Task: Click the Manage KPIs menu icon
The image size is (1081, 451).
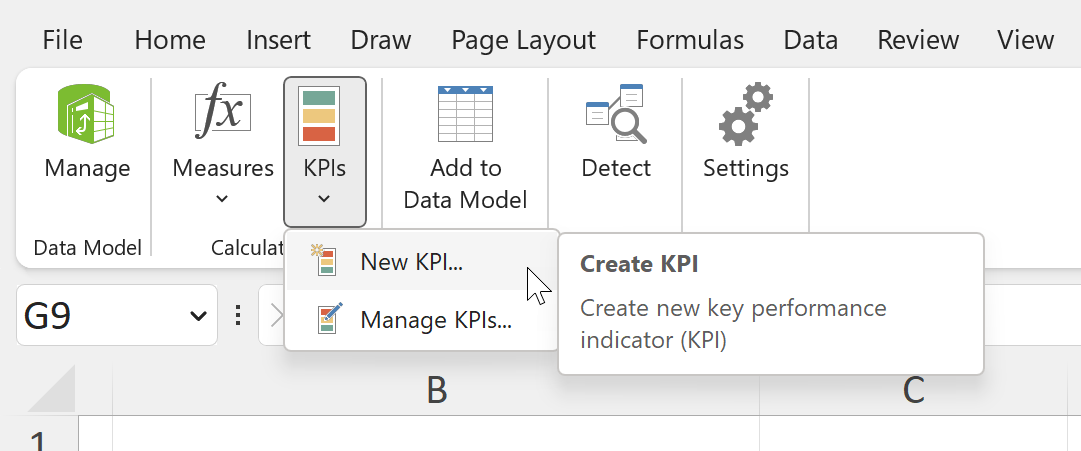Action: (326, 320)
